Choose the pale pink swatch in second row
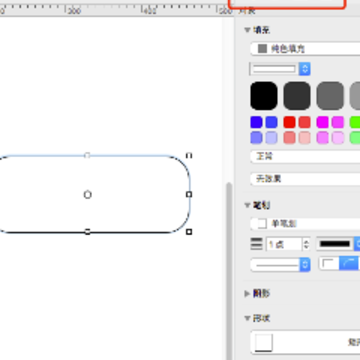This screenshot has height=360, width=360. coord(305,138)
